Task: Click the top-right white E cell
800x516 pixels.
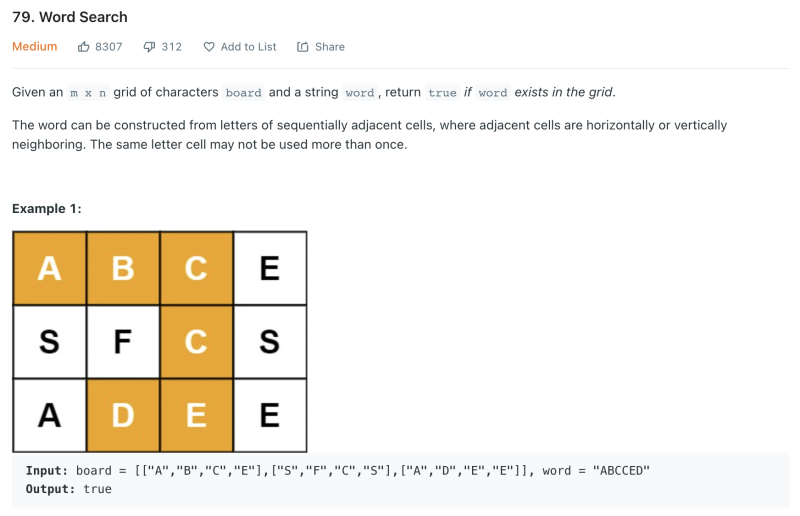Action: point(270,268)
